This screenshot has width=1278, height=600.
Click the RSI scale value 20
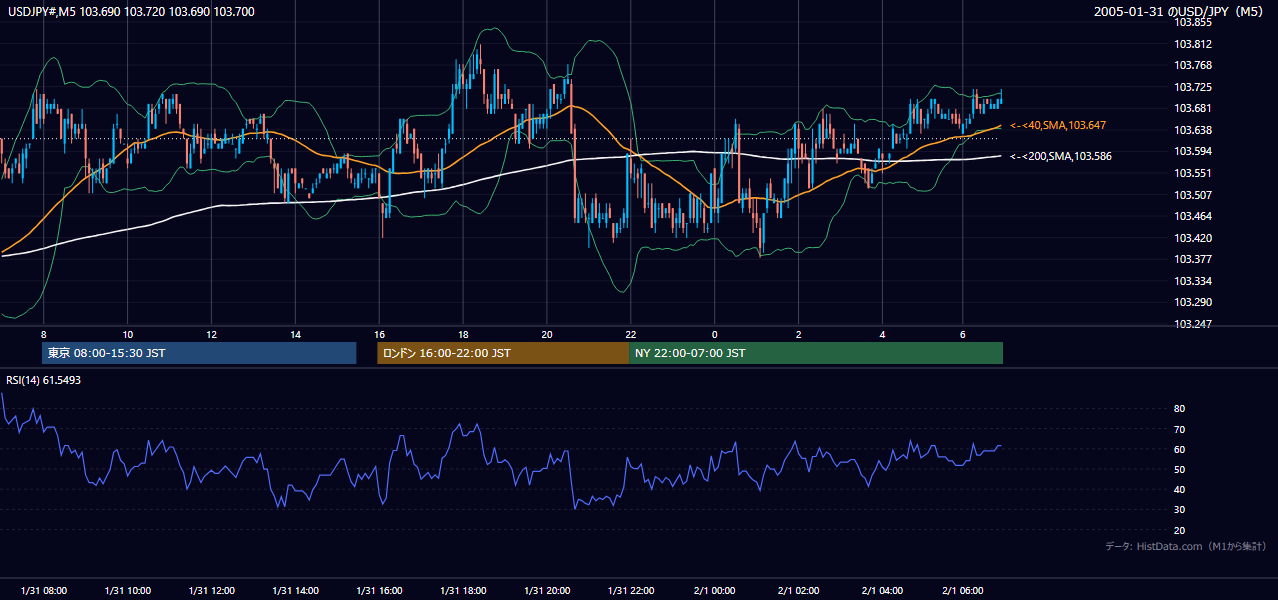coord(1179,530)
